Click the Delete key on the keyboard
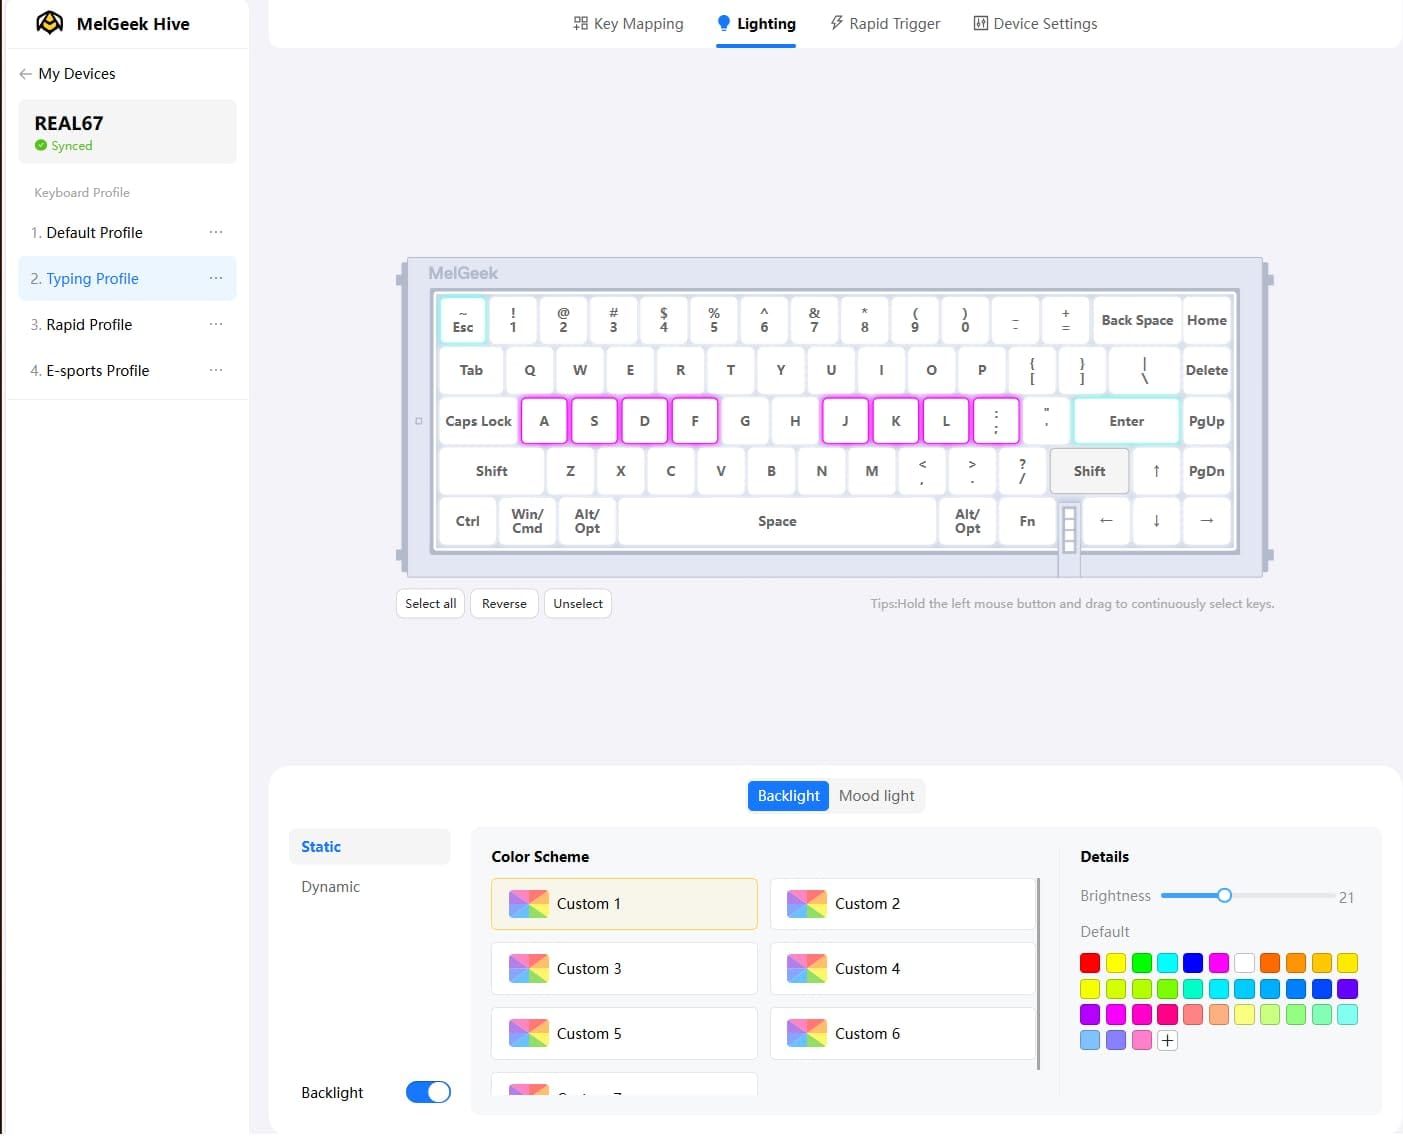1403x1139 pixels. pos(1206,371)
